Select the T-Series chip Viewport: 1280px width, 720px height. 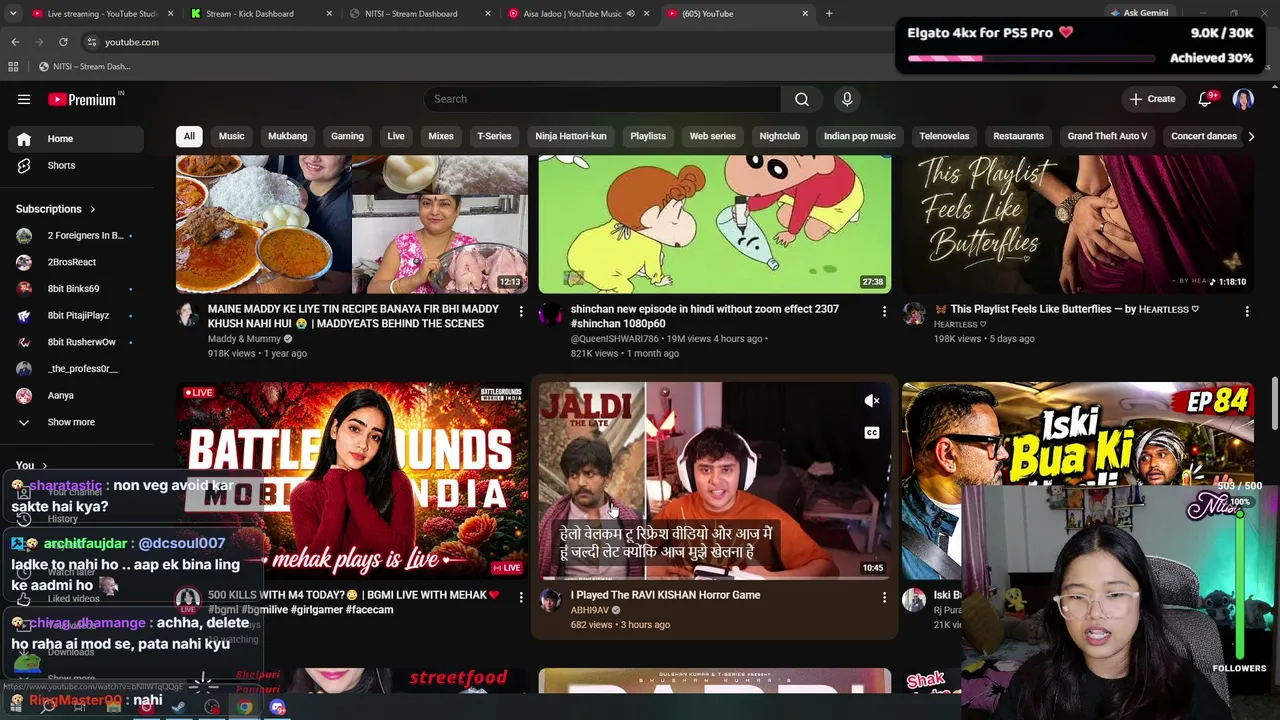point(494,136)
